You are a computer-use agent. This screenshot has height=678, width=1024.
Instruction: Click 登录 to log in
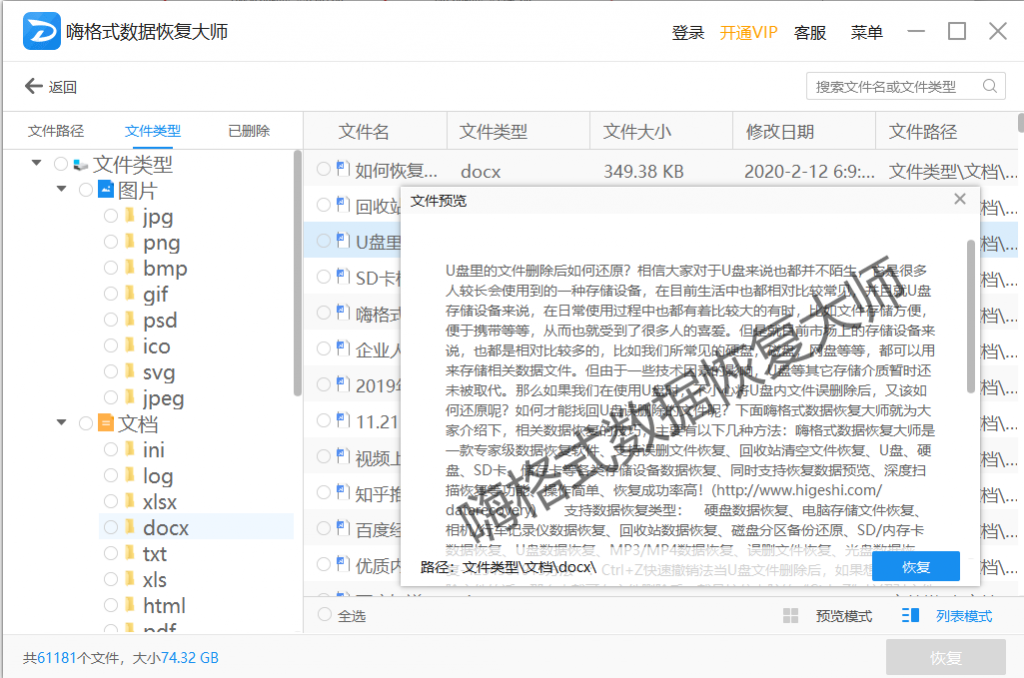click(x=688, y=32)
